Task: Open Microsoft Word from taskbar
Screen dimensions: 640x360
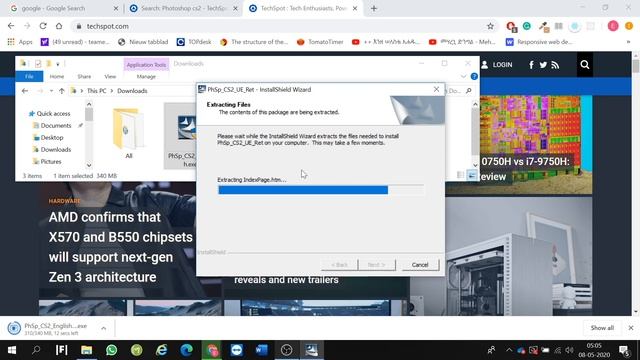Action: click(261, 350)
